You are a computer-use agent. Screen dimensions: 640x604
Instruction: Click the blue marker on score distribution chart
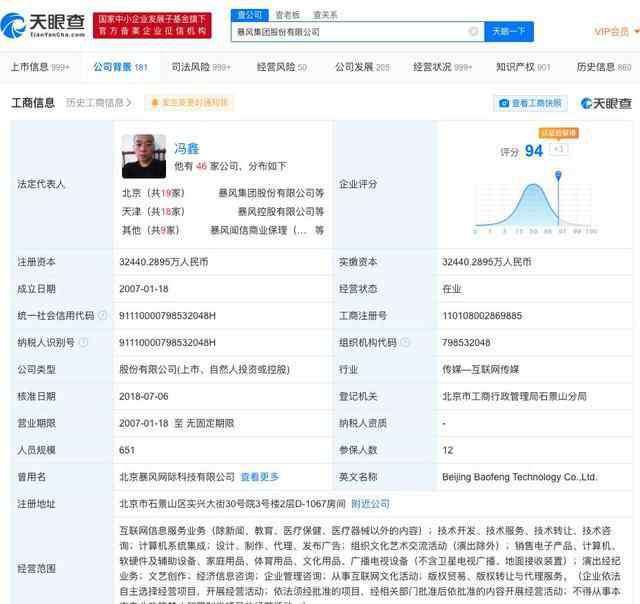tap(558, 176)
